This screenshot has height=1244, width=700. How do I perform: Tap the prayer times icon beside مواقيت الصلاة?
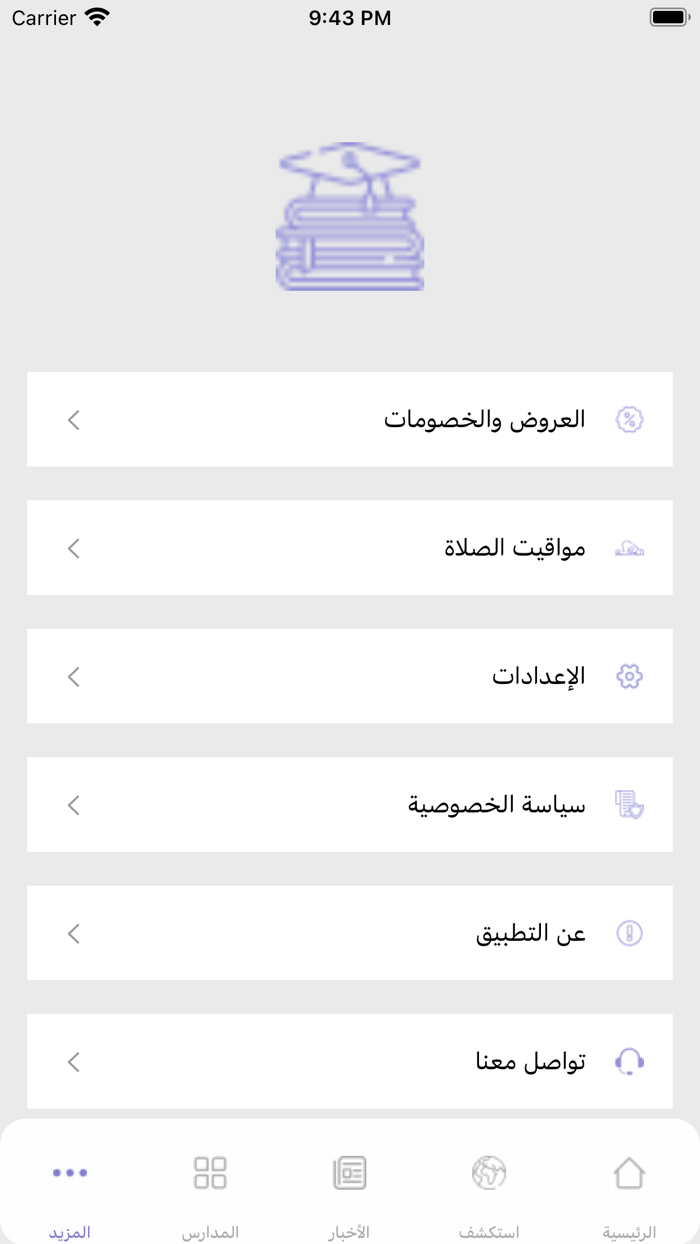(629, 548)
